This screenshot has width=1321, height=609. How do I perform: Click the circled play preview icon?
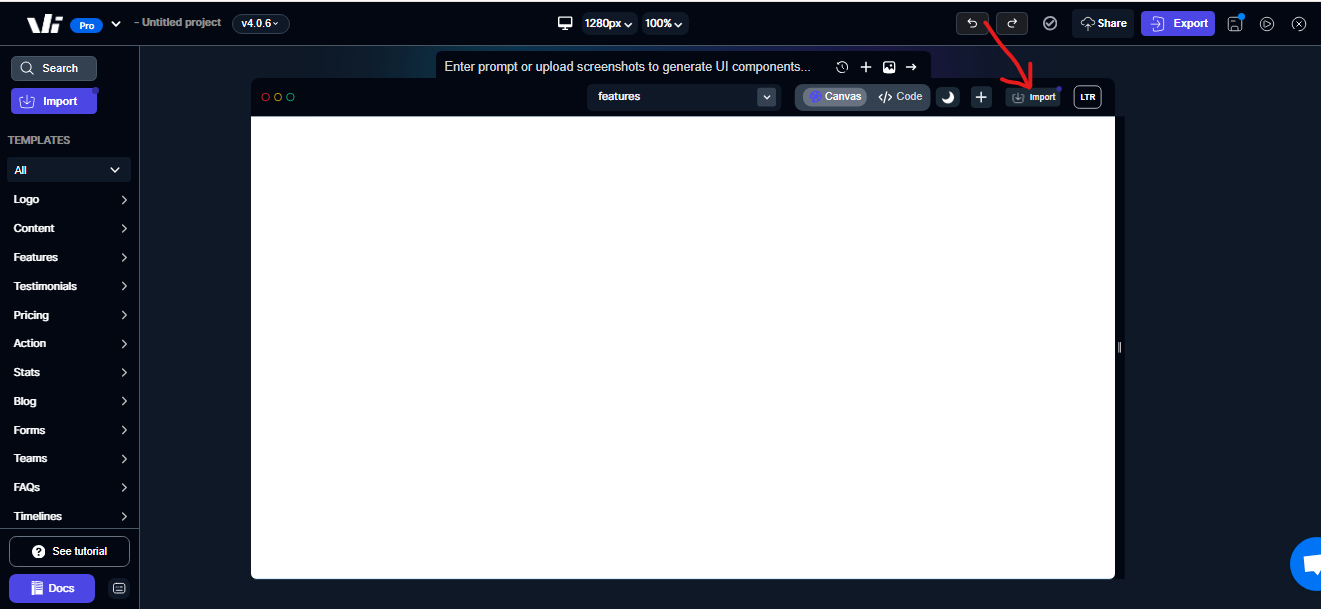coord(1267,24)
